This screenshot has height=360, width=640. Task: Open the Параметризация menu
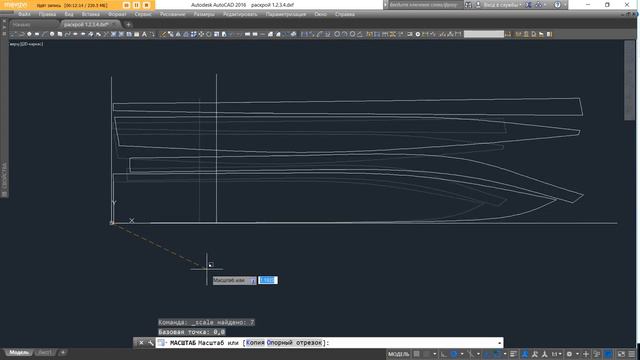(x=286, y=14)
